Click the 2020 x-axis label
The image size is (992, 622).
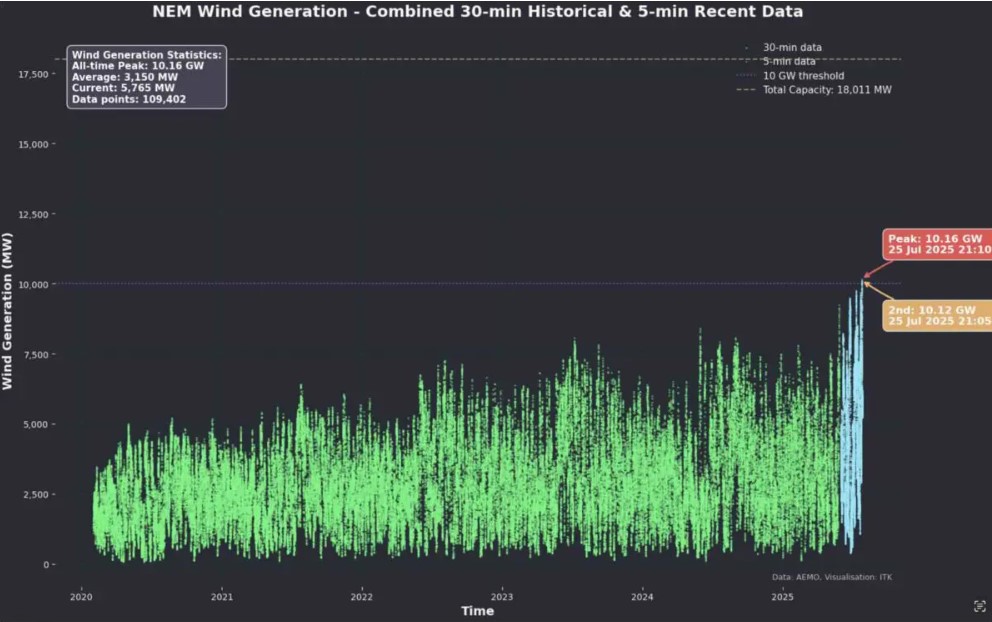click(81, 597)
